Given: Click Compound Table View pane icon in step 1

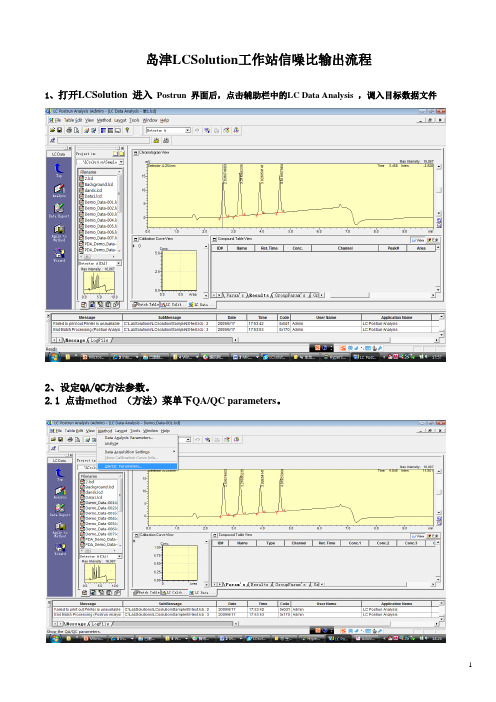Looking at the screenshot, I should point(214,239).
